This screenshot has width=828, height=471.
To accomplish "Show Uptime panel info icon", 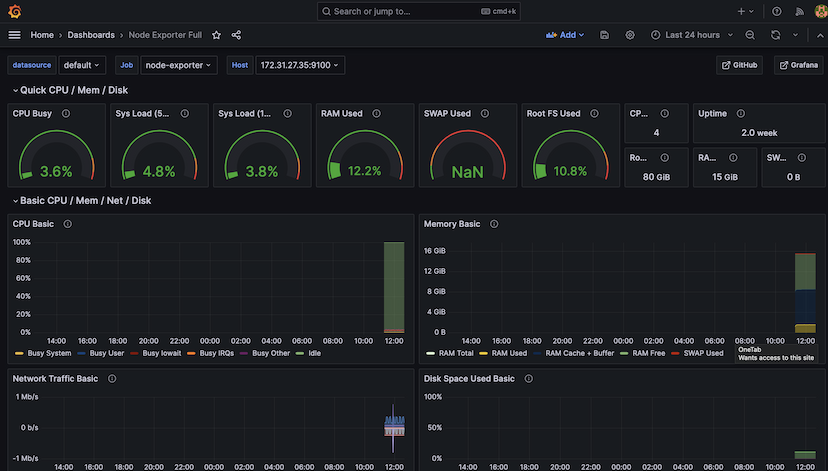I will click(740, 113).
